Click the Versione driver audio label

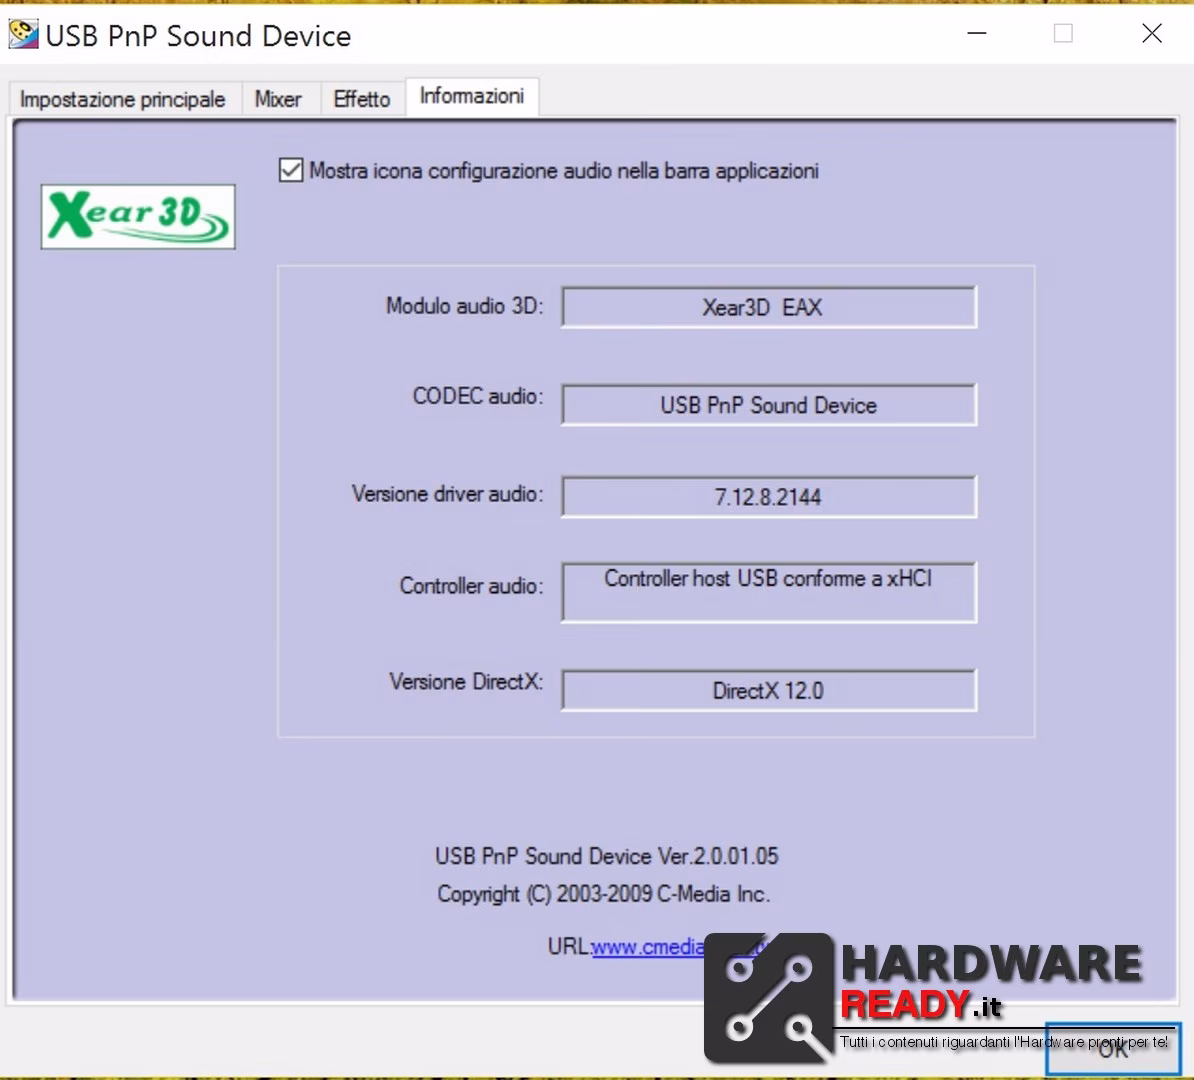pos(448,494)
